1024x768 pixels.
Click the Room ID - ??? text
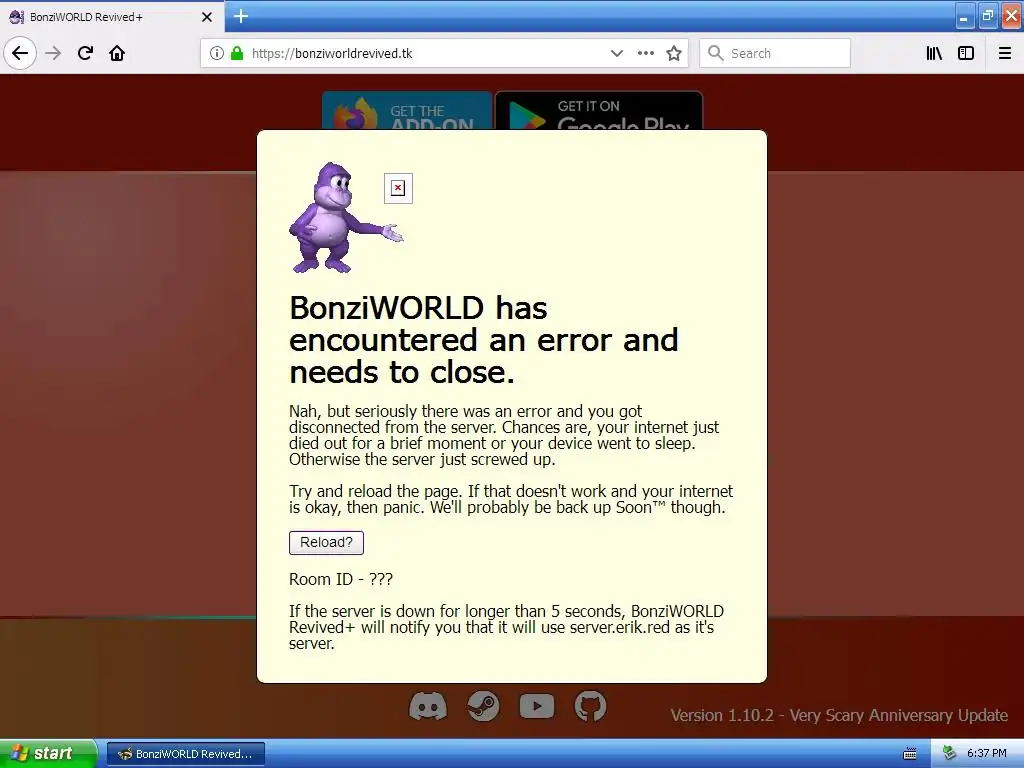(x=341, y=579)
